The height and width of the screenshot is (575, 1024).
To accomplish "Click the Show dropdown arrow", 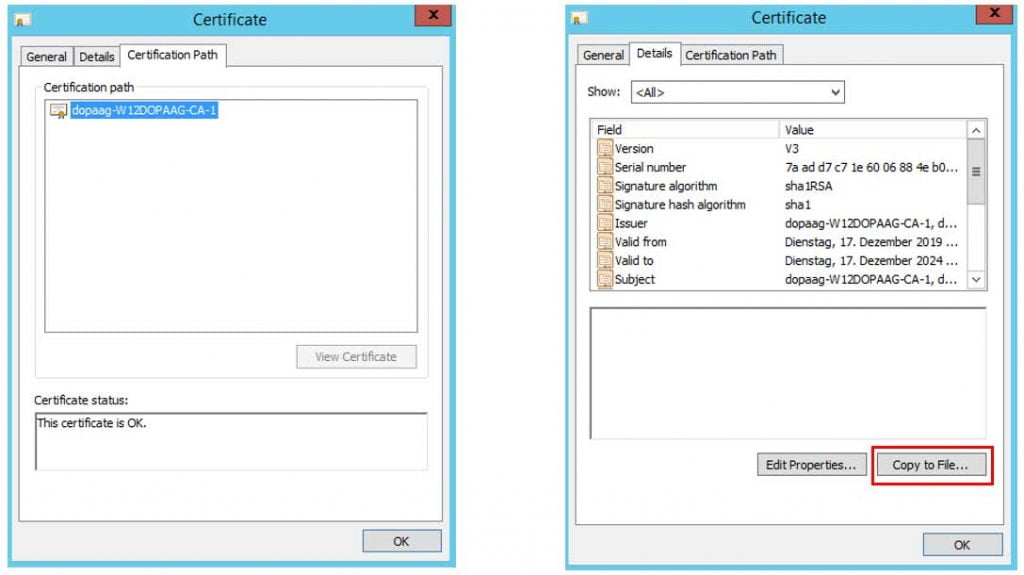I will click(x=835, y=92).
